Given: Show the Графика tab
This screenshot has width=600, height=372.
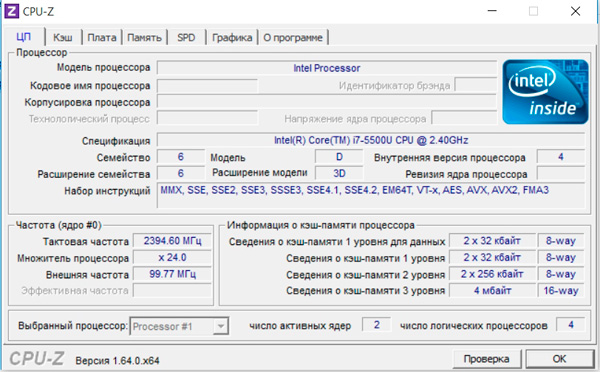Looking at the screenshot, I should (232, 38).
